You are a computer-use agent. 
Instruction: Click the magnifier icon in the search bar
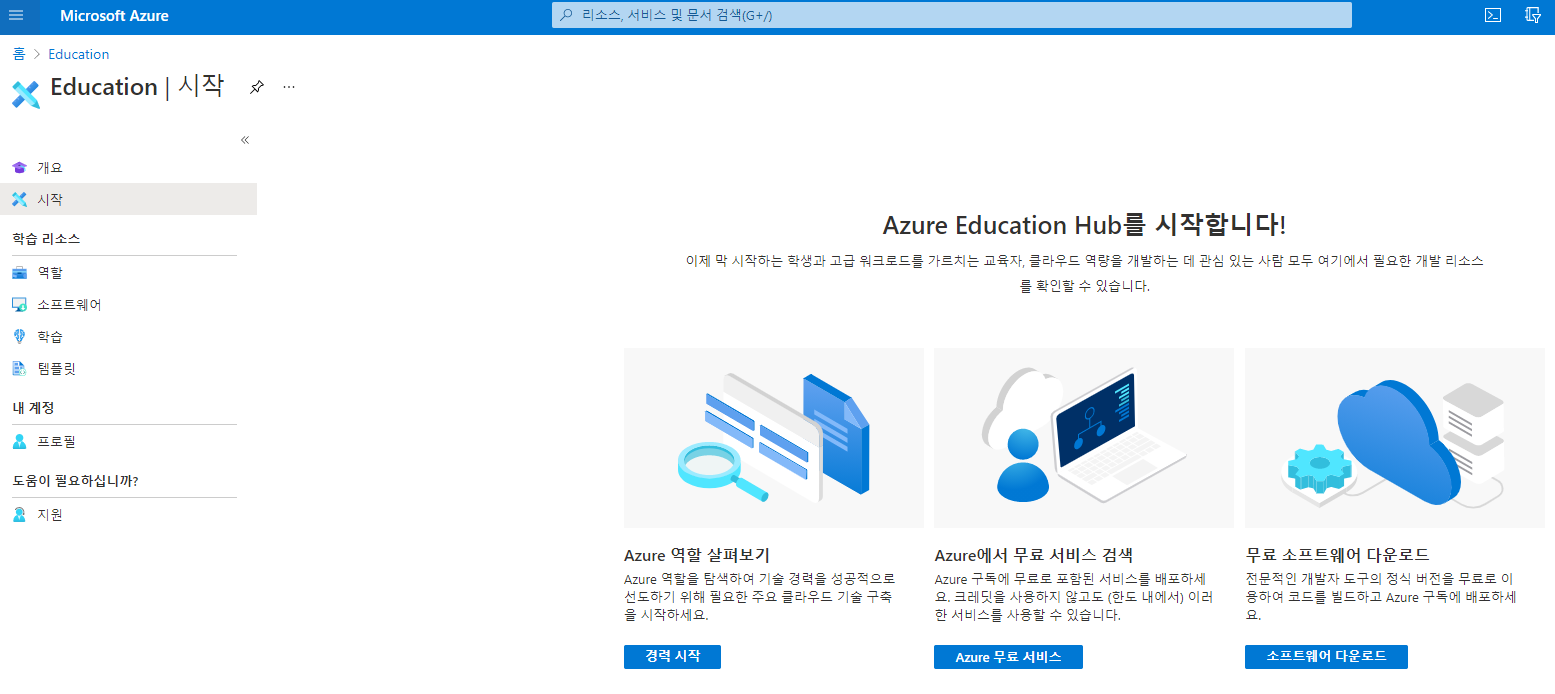(566, 16)
